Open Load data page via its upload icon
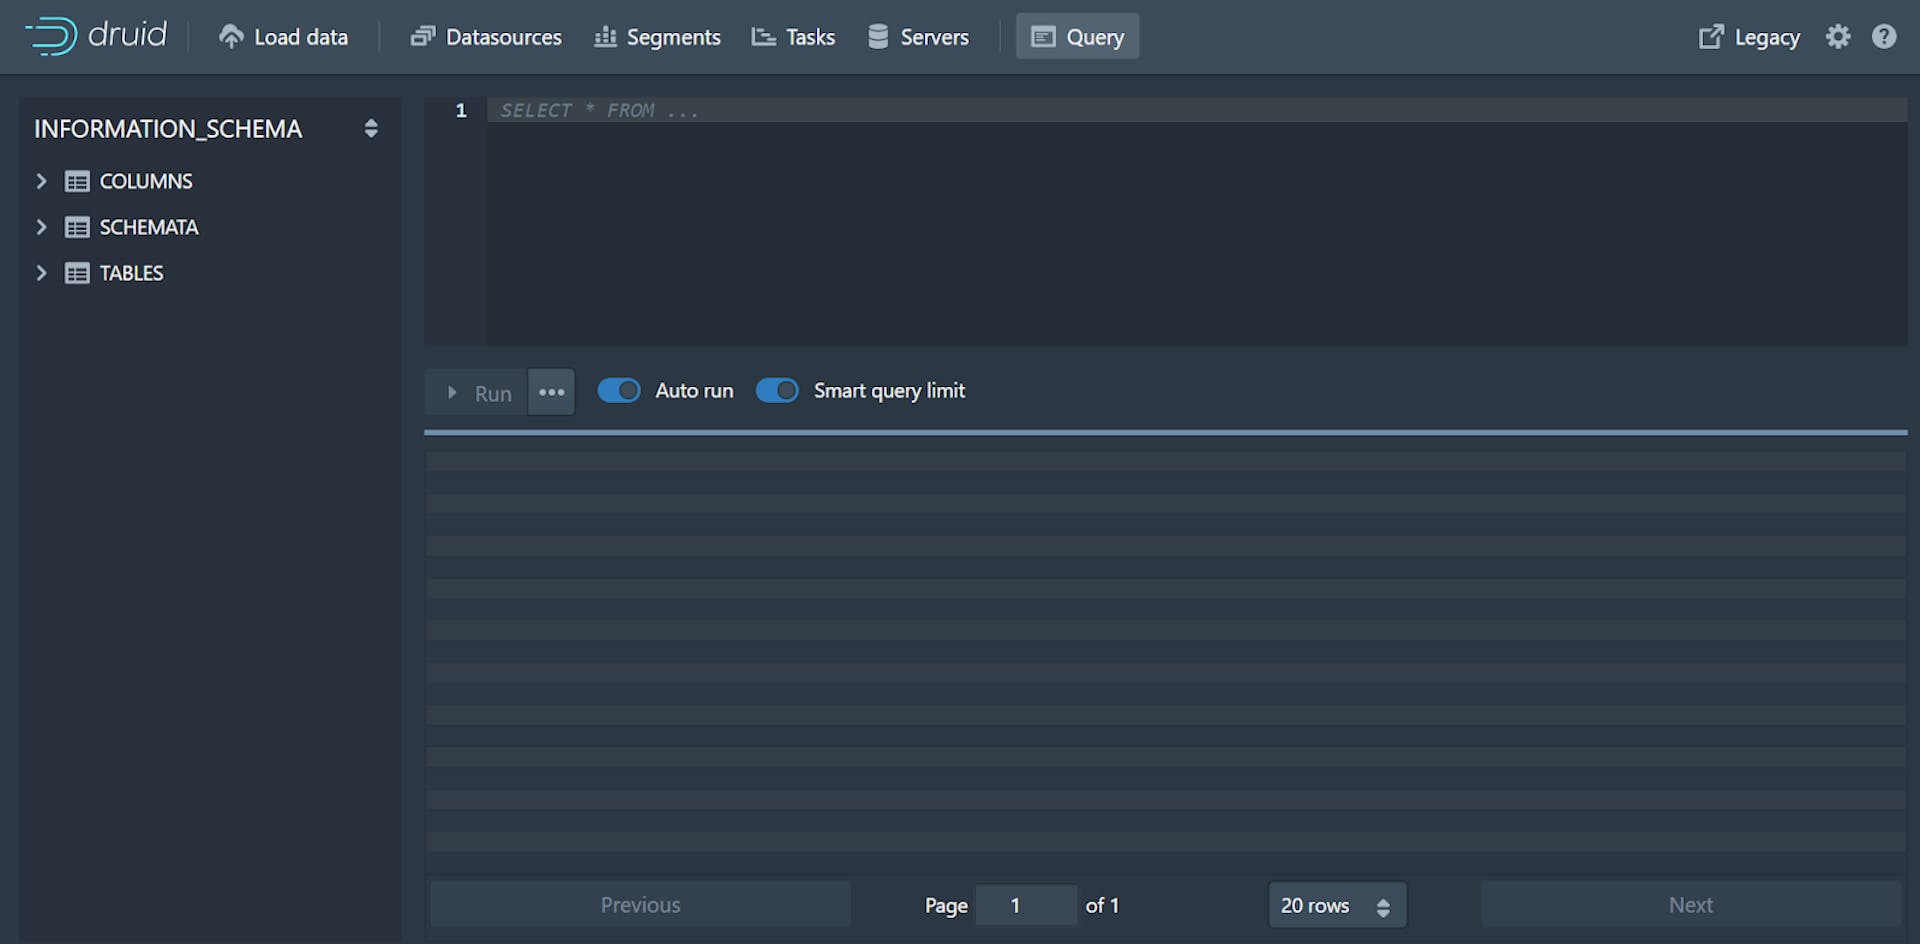 [231, 34]
